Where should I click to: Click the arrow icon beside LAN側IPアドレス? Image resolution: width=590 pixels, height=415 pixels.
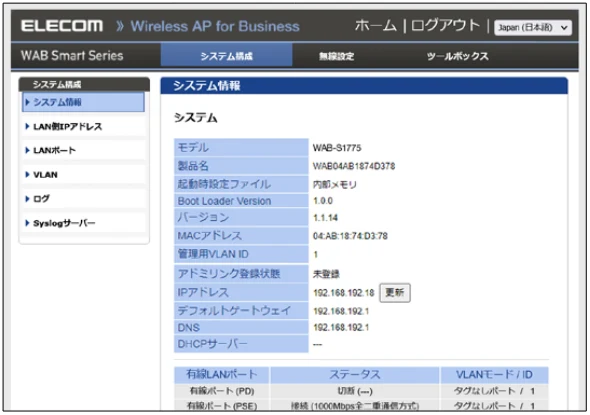(27, 126)
